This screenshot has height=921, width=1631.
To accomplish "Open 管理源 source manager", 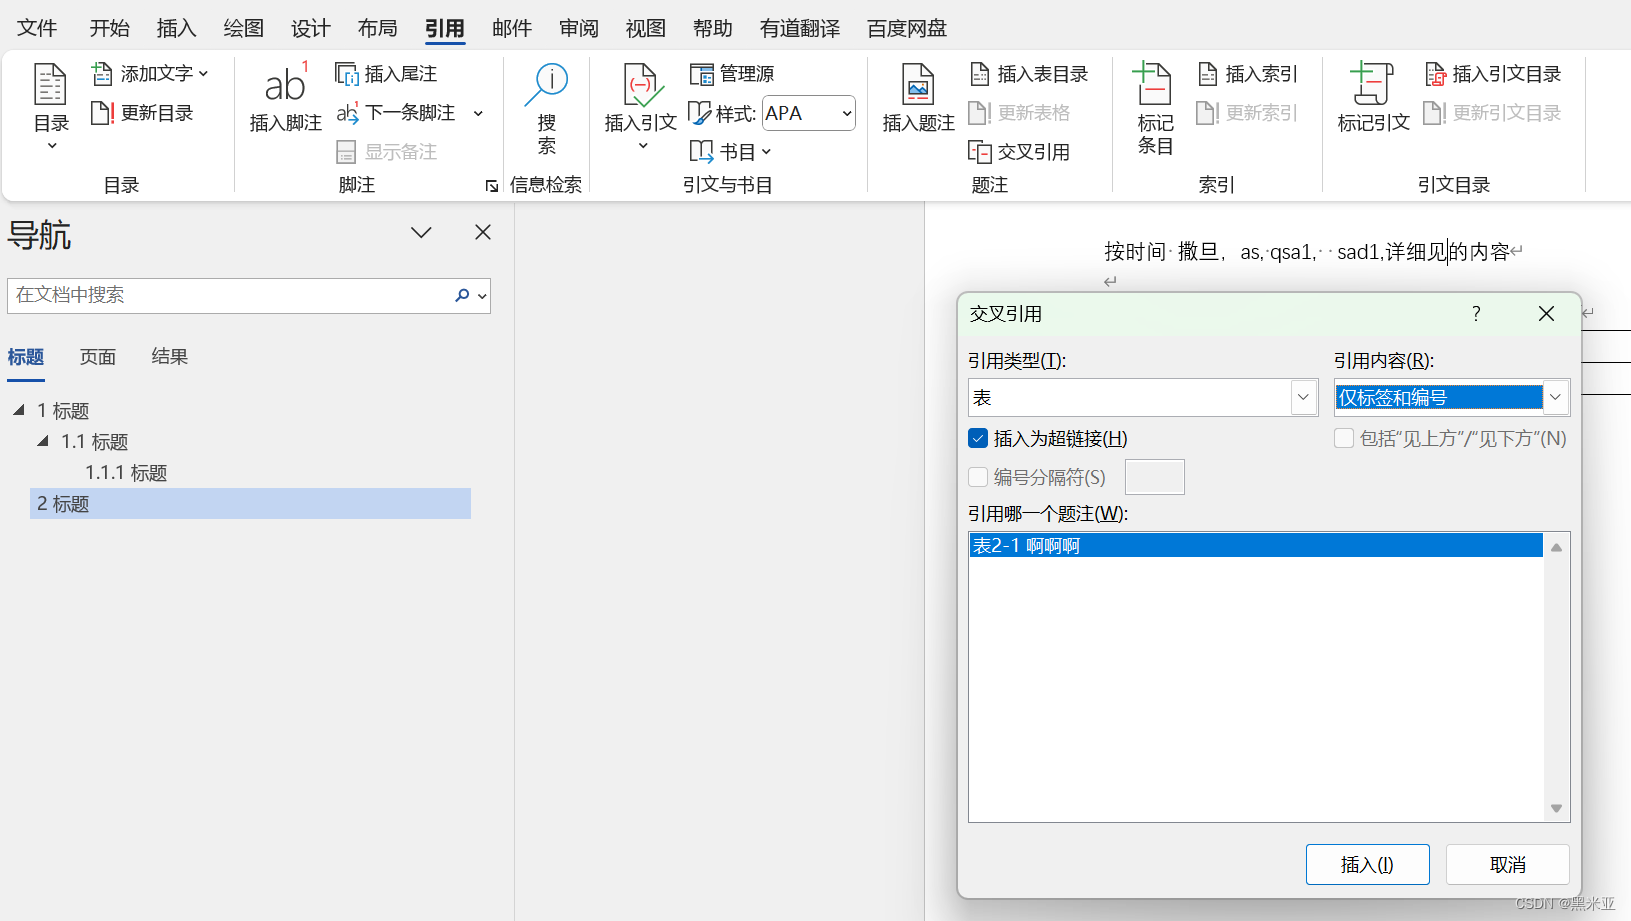I will tap(732, 74).
